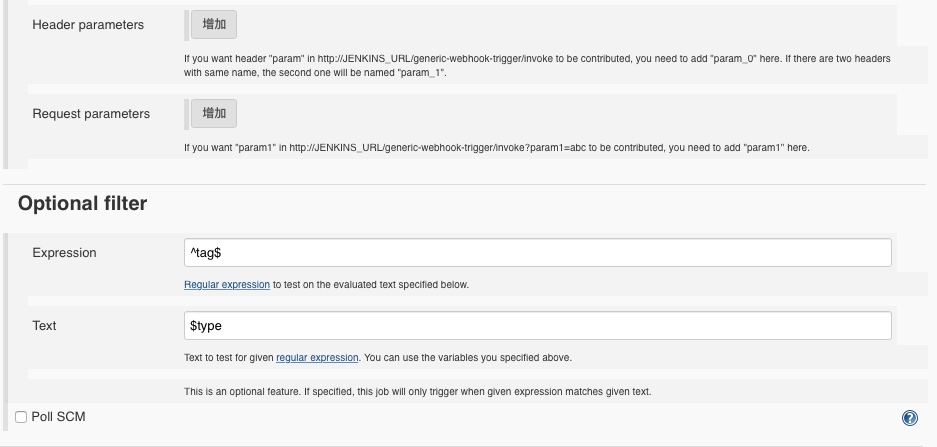Add a request parameter with 增加 button

(x=214, y=114)
